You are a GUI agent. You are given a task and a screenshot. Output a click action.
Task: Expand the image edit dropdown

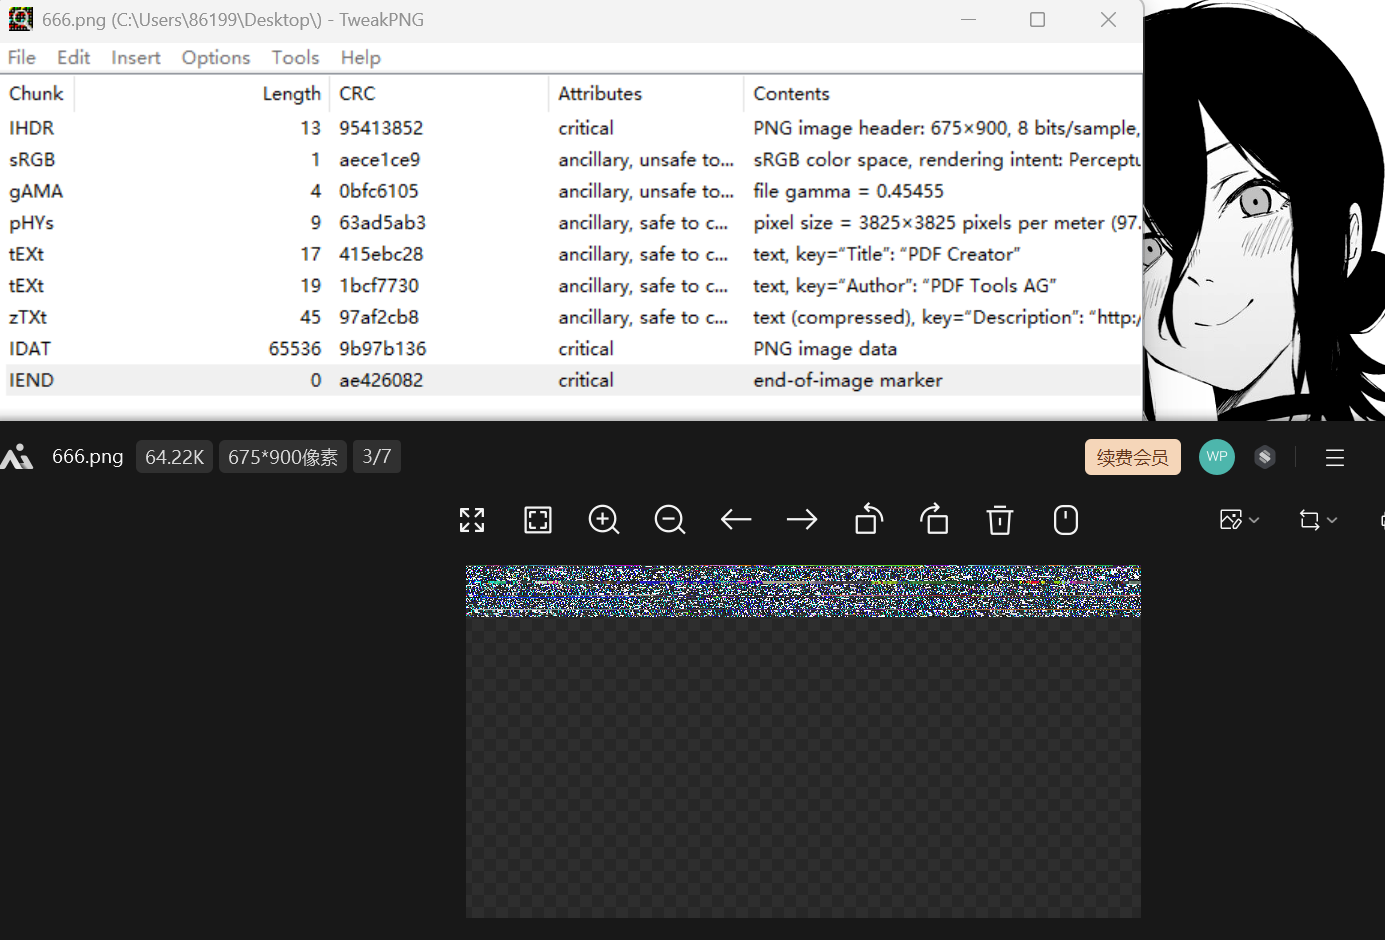pyautogui.click(x=1240, y=520)
